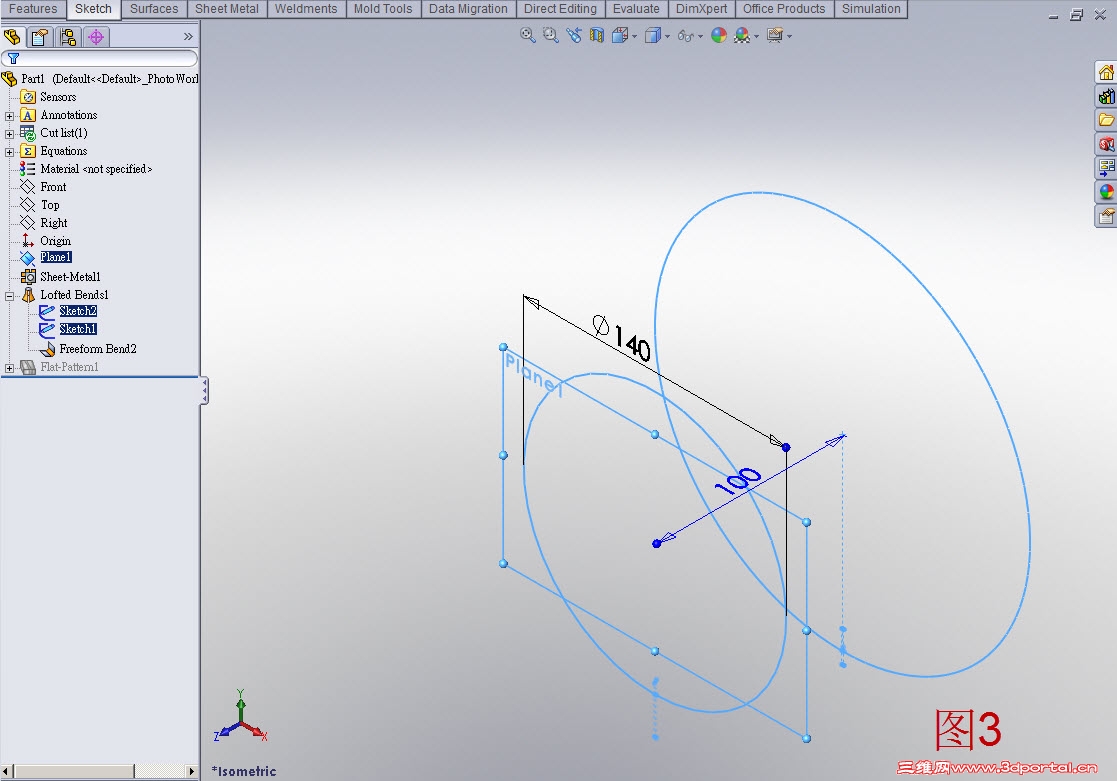Open the Sheet Metal tab
This screenshot has width=1117, height=781.
(x=227, y=9)
